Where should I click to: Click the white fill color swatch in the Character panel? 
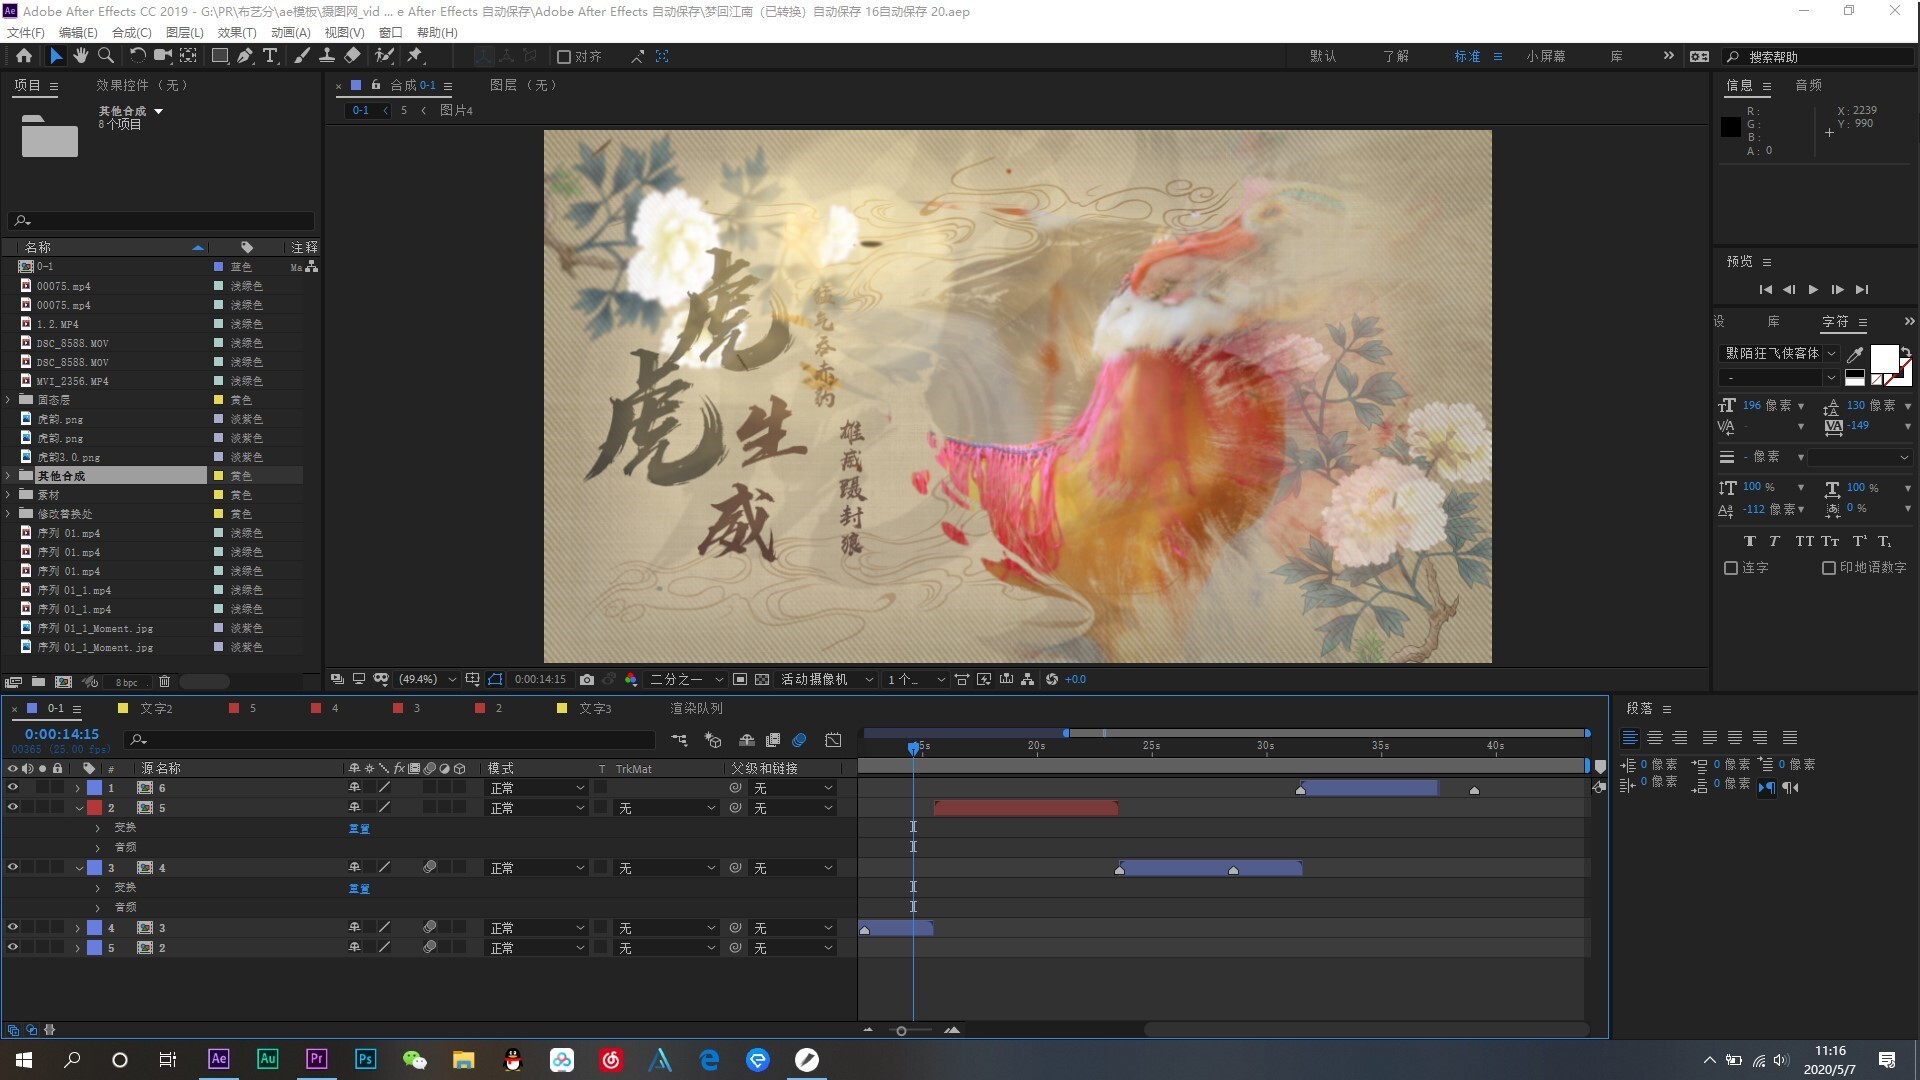[x=1883, y=358]
